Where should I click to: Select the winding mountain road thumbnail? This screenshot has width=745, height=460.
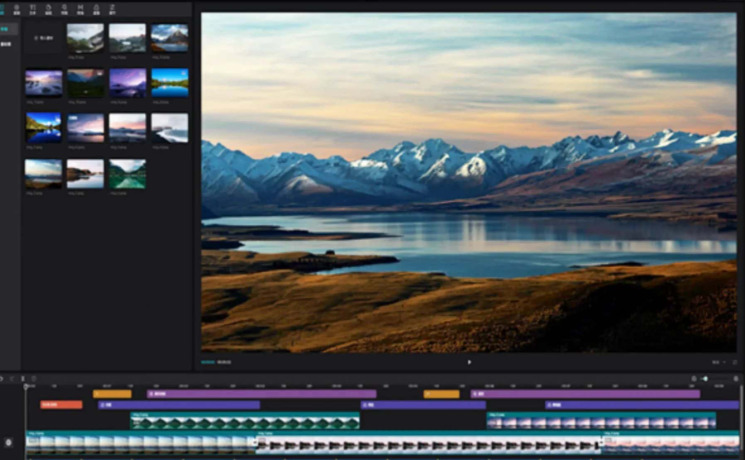point(86,38)
